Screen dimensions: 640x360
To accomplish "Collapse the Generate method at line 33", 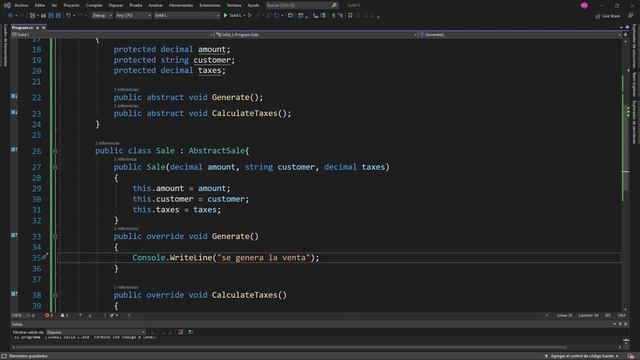I will 55,237.
